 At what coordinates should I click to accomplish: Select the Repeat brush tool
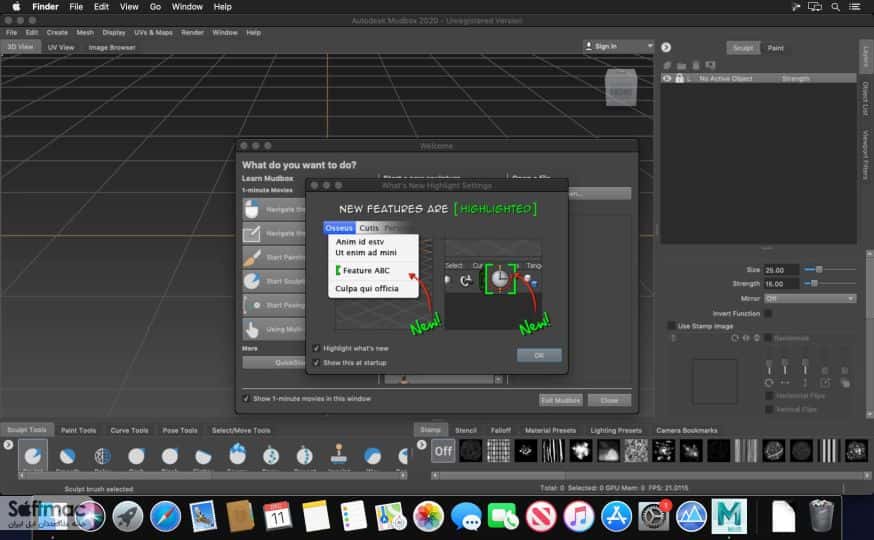[x=304, y=456]
